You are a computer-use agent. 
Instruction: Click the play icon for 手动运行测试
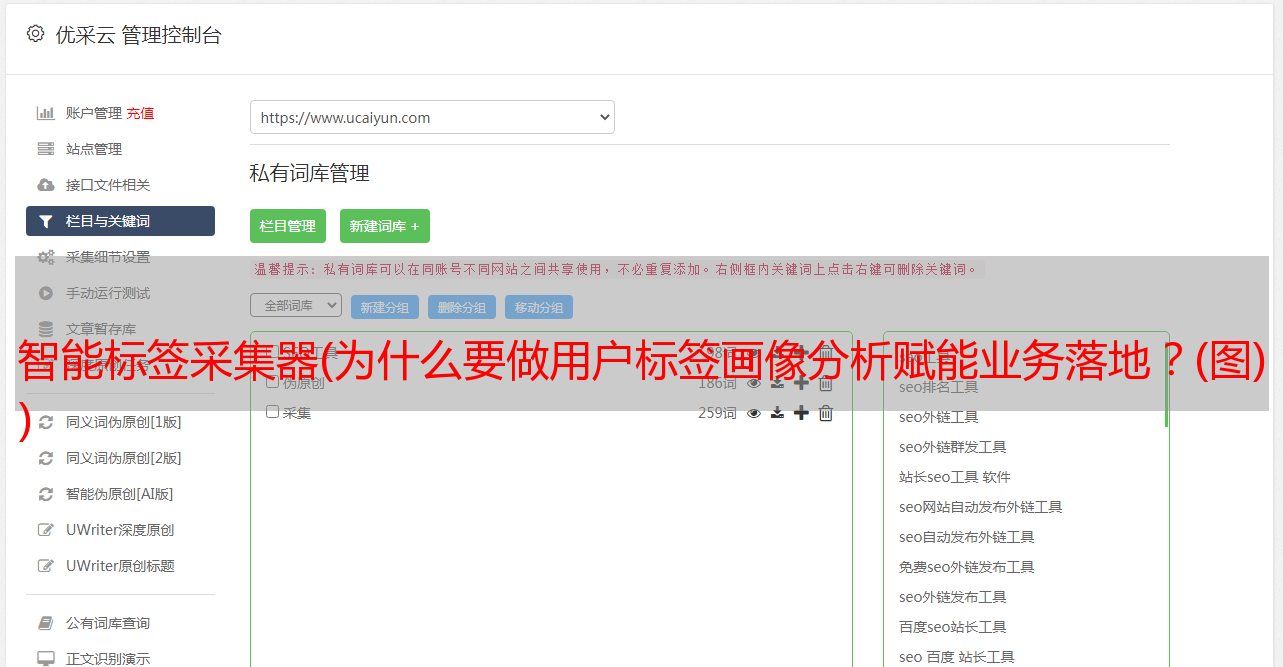pyautogui.click(x=46, y=293)
